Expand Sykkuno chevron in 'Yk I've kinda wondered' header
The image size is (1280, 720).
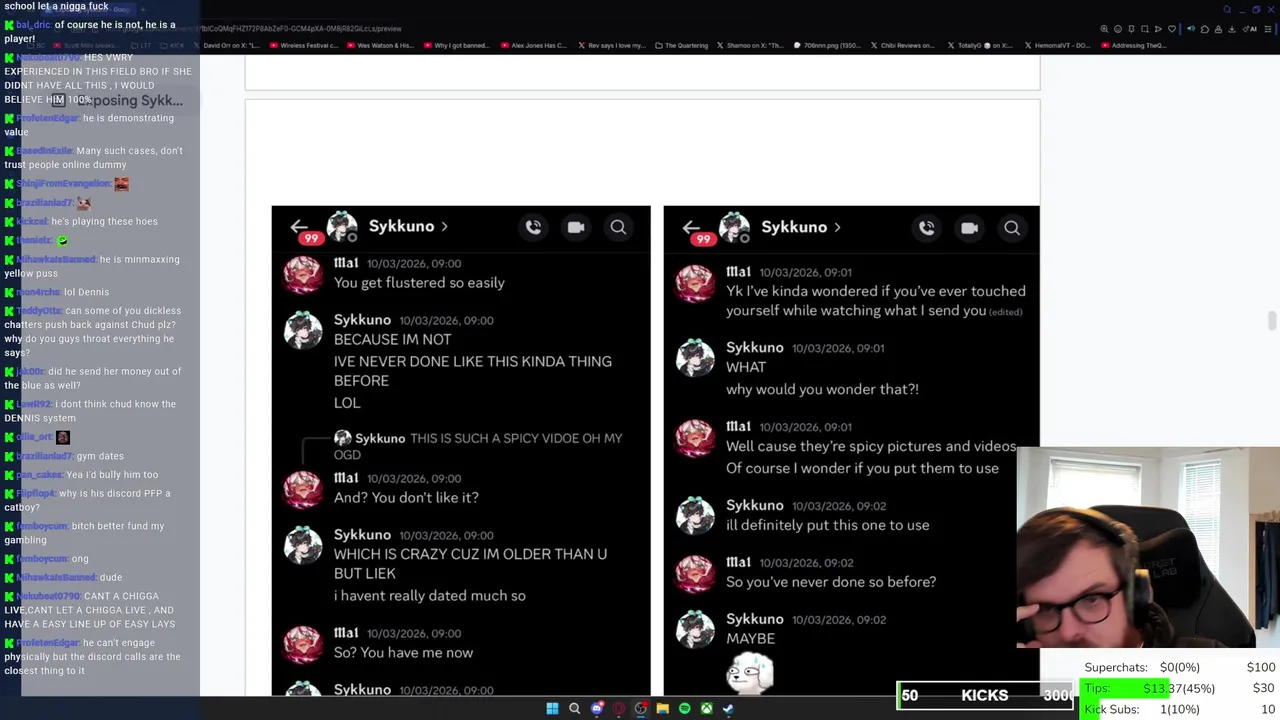(836, 228)
